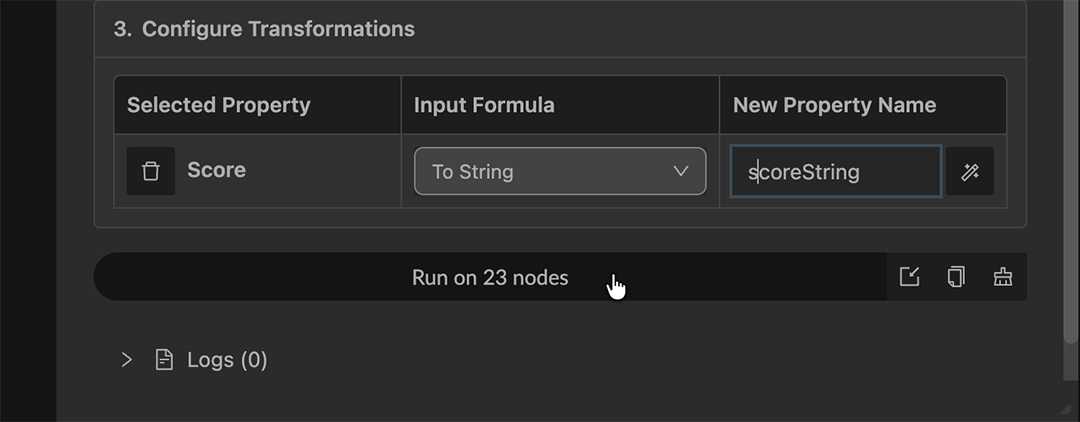Delete the Score transformation row
This screenshot has height=422, width=1080.
point(151,171)
